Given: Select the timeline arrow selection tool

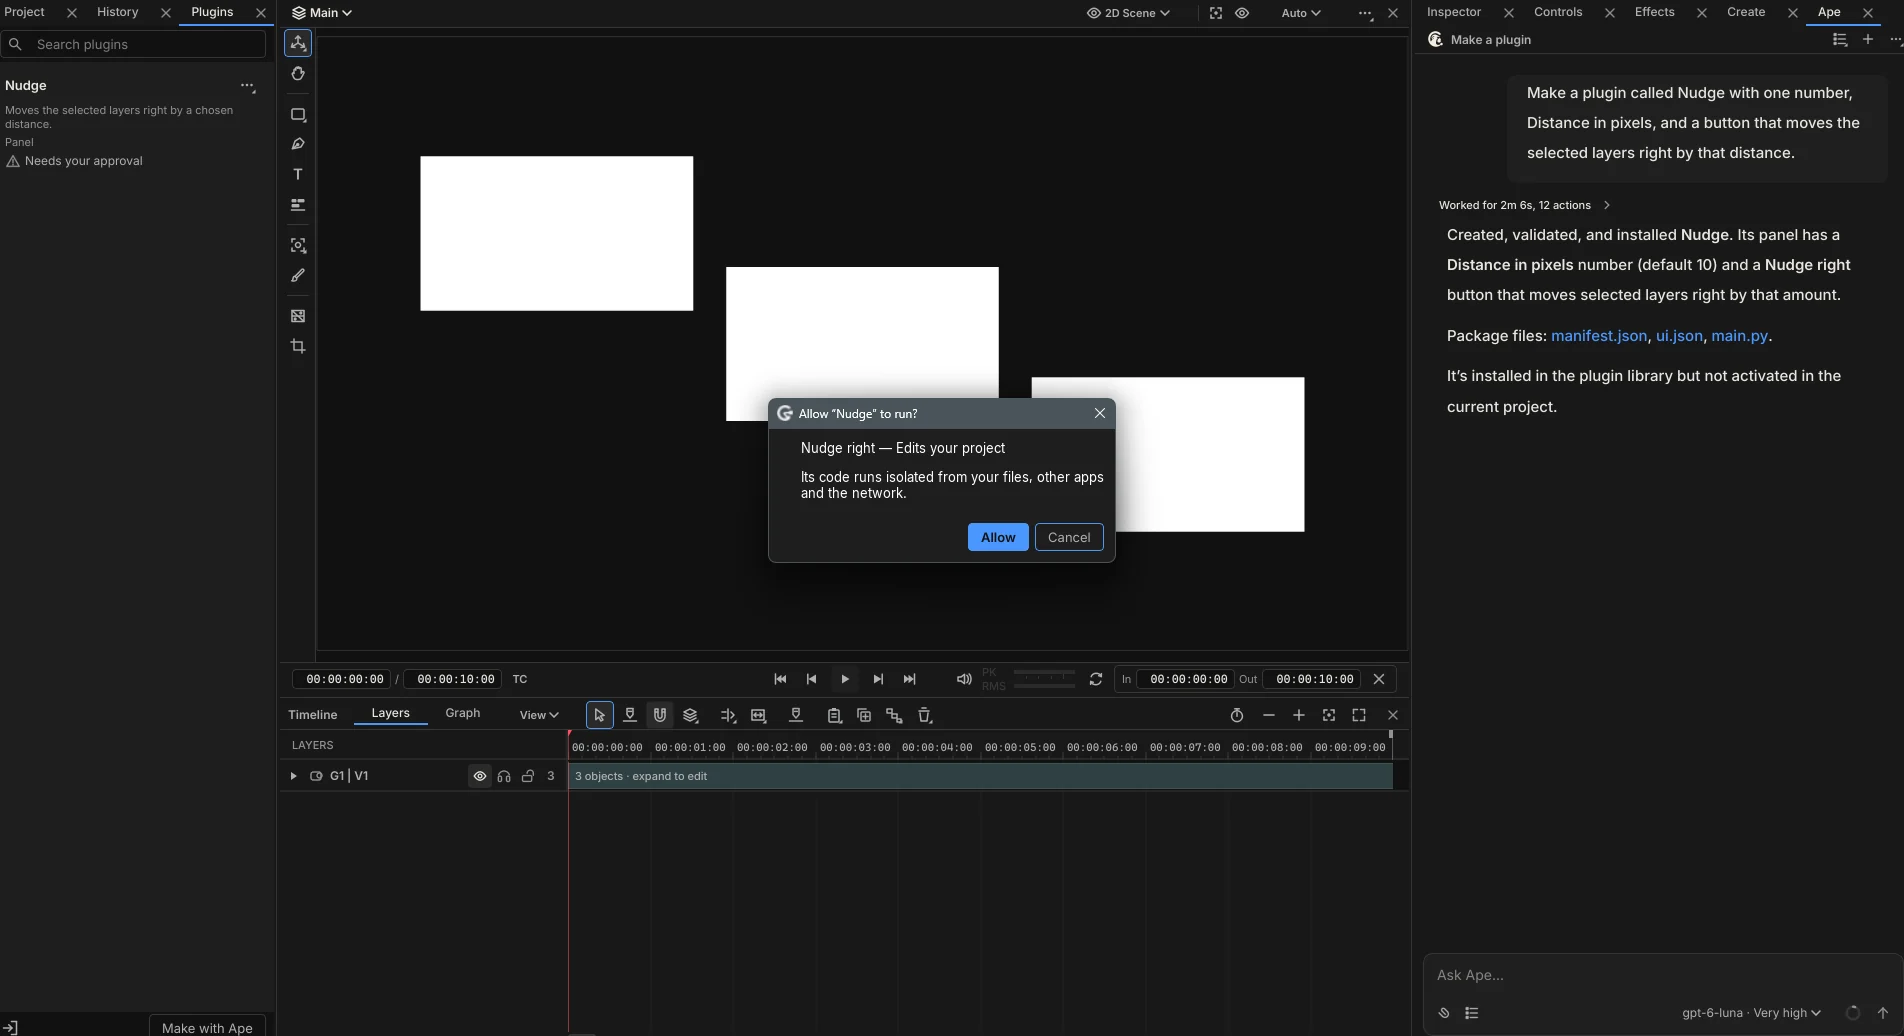Looking at the screenshot, I should coord(599,715).
